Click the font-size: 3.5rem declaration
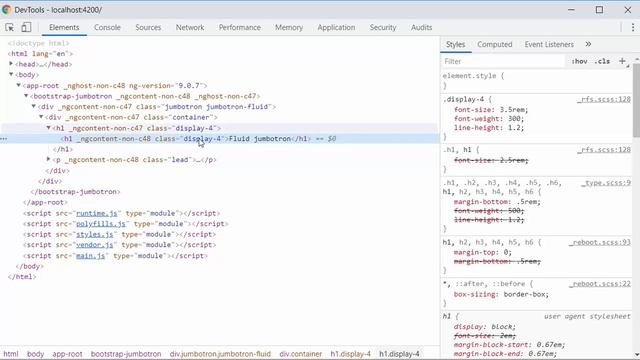The image size is (640, 360). point(491,110)
